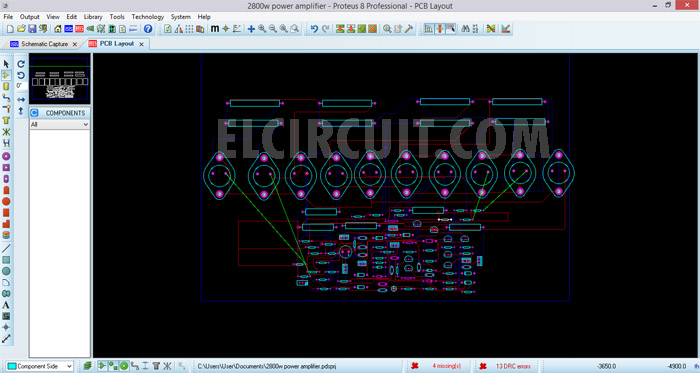This screenshot has height=373, width=700.
Task: Click into the rotation angle field
Action: [21, 86]
